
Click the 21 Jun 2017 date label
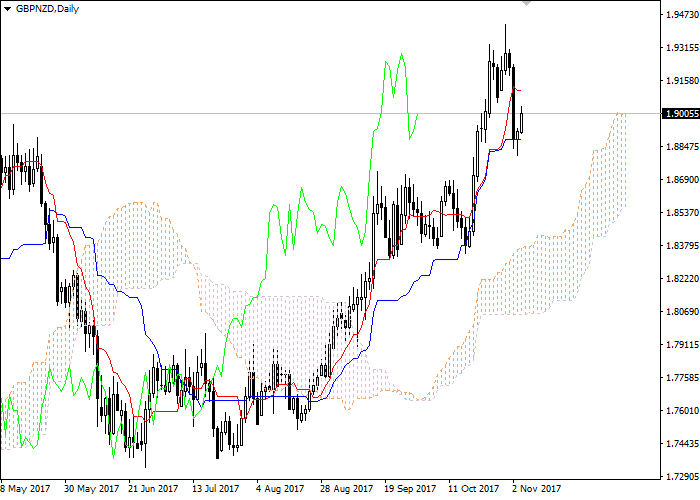[153, 489]
